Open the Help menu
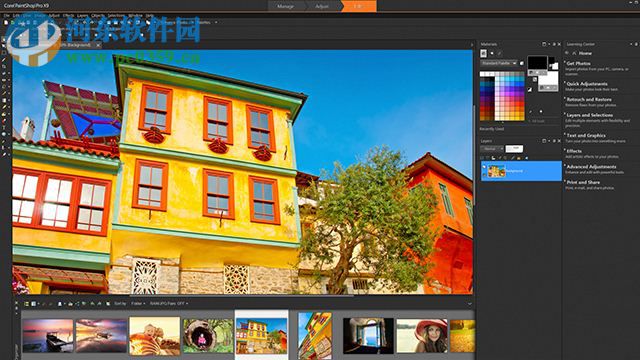This screenshot has height=360, width=640. tap(150, 16)
